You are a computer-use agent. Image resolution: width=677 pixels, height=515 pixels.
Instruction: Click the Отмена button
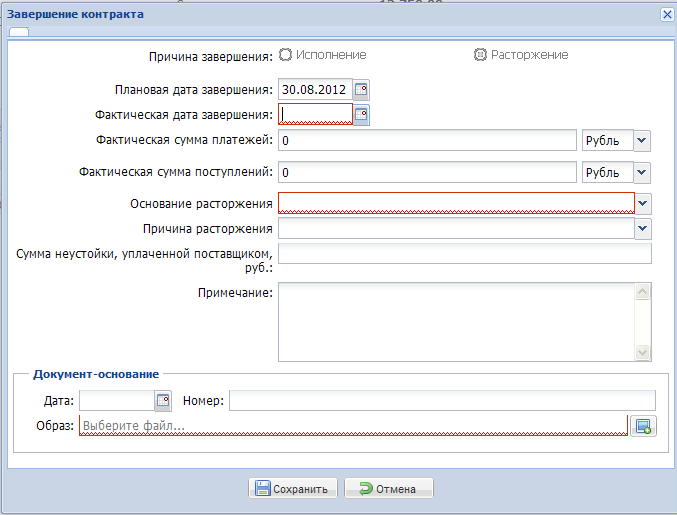point(389,488)
